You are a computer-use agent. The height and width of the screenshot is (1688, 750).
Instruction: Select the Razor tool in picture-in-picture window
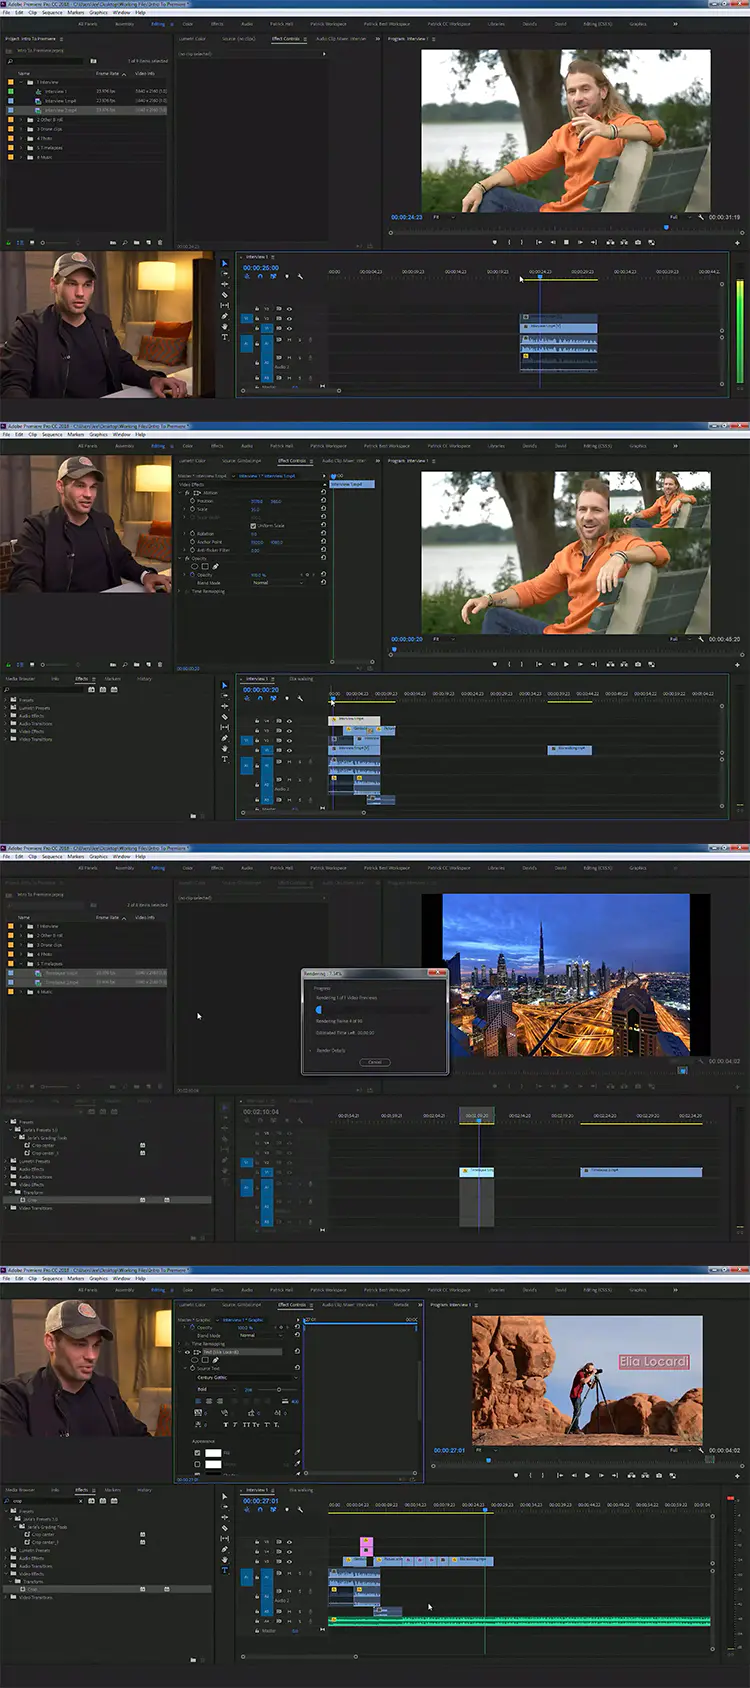224,717
